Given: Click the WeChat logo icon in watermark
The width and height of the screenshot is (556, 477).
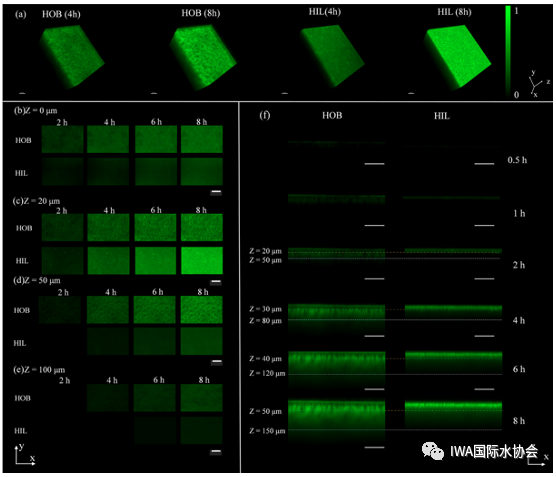Looking at the screenshot, I should [x=433, y=451].
